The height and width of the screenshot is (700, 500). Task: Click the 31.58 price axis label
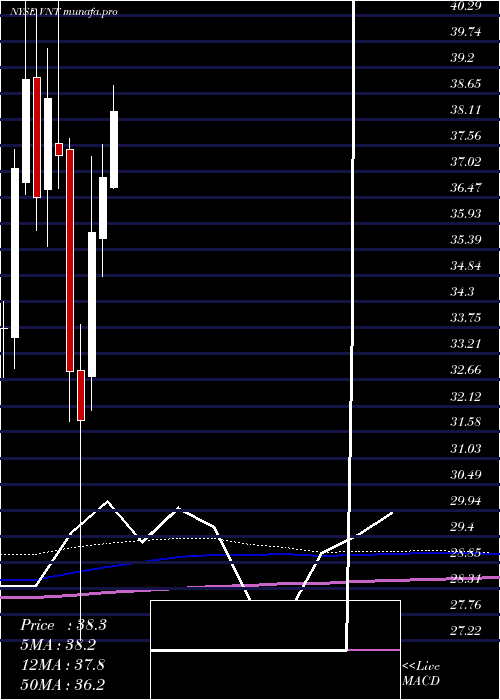pyautogui.click(x=466, y=422)
